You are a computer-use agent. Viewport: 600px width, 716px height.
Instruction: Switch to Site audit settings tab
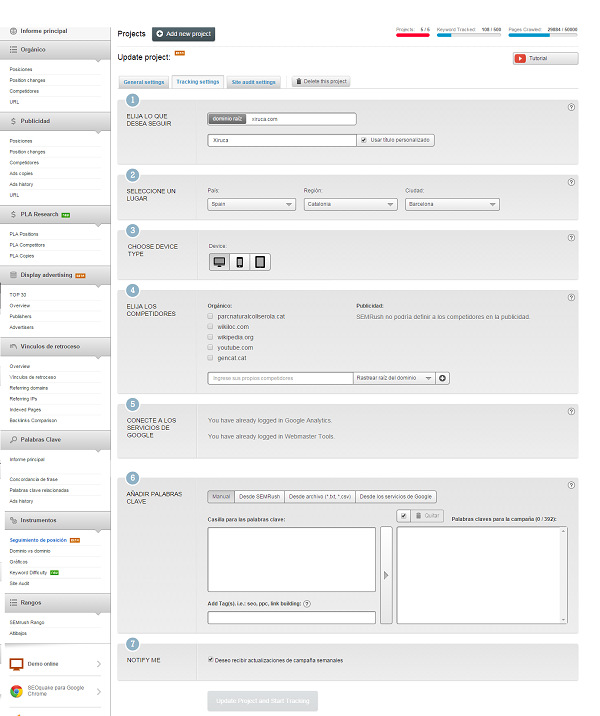tap(253, 82)
